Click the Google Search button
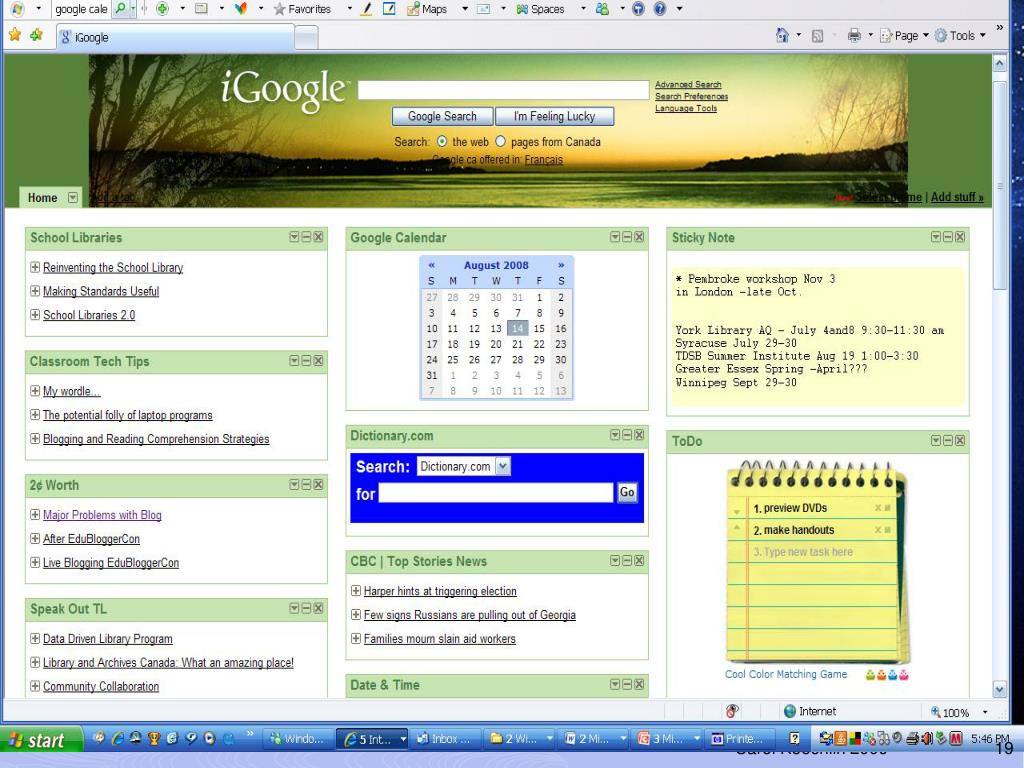The image size is (1024, 768). point(442,116)
